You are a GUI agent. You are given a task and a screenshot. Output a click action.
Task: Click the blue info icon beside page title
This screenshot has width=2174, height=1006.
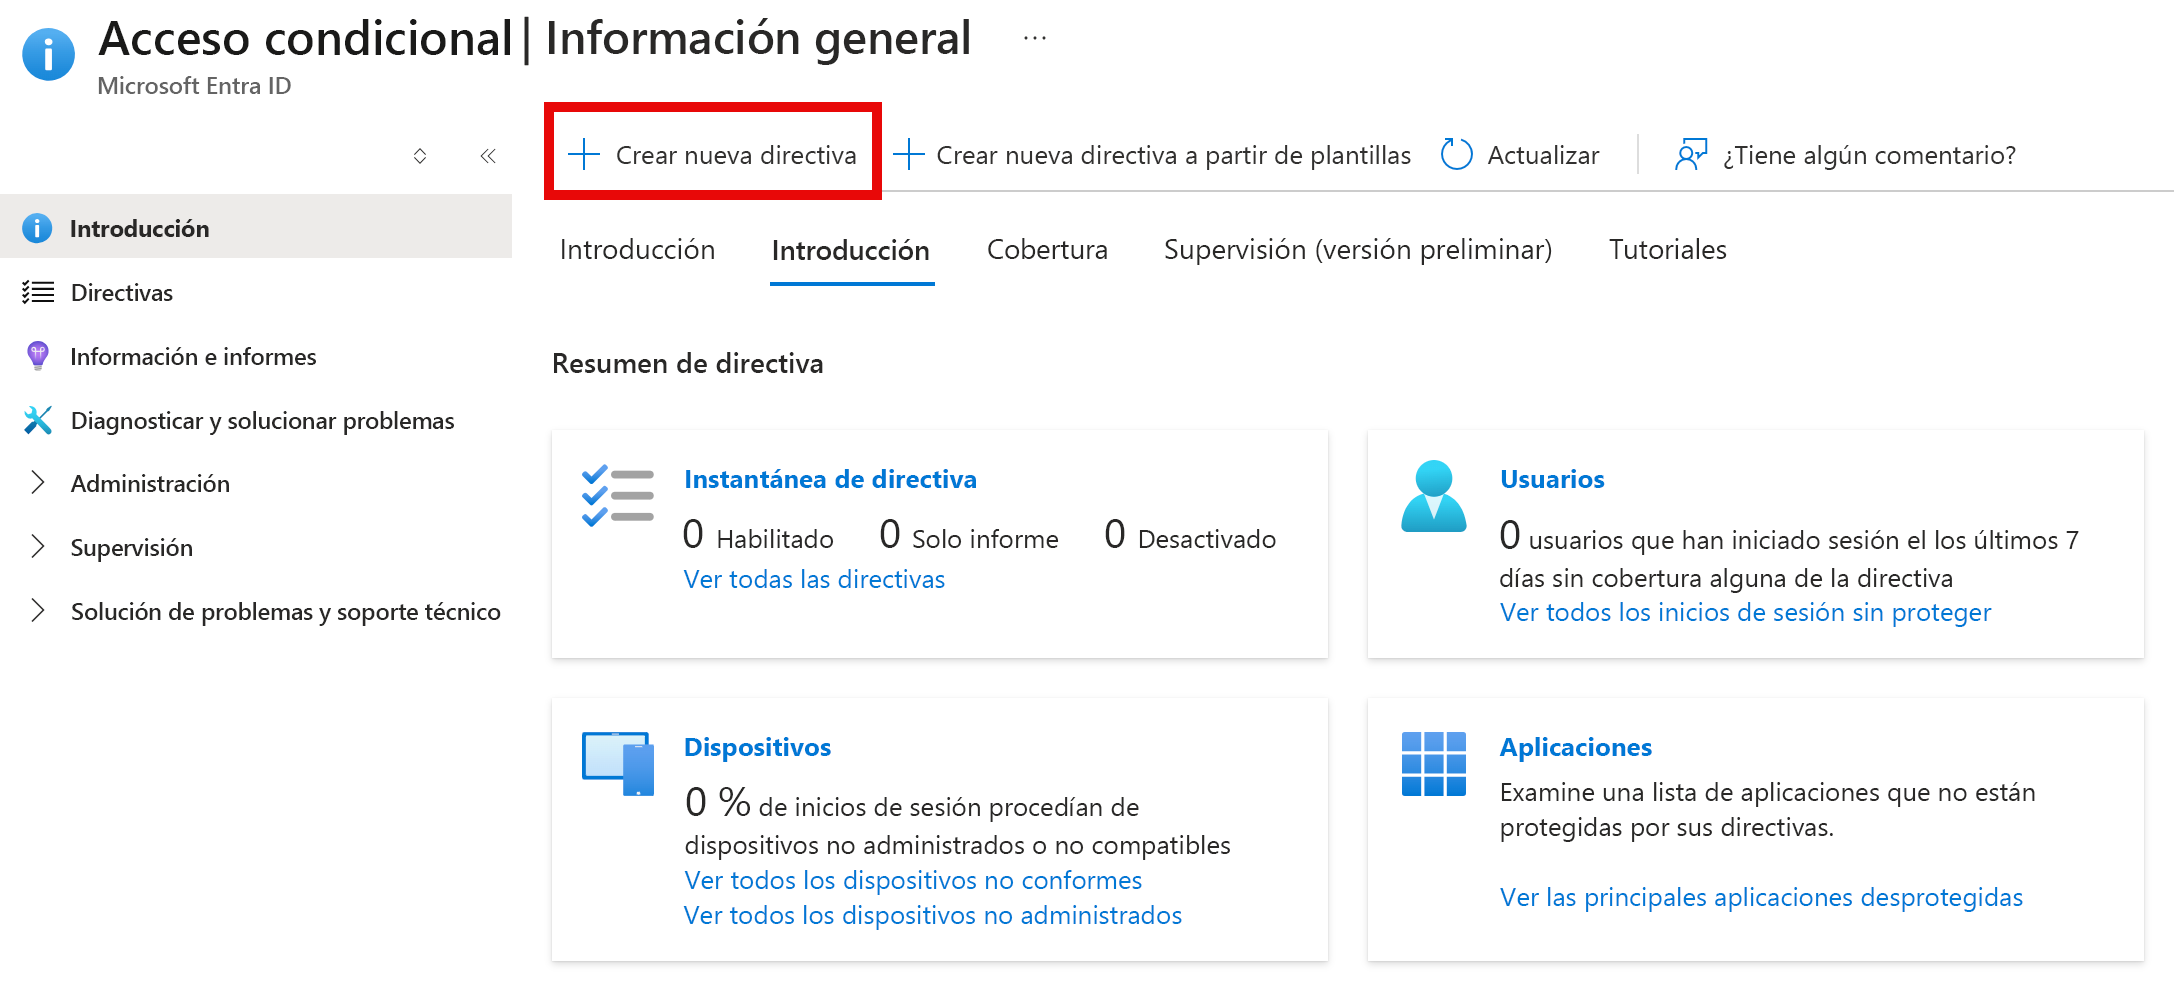pos(48,54)
